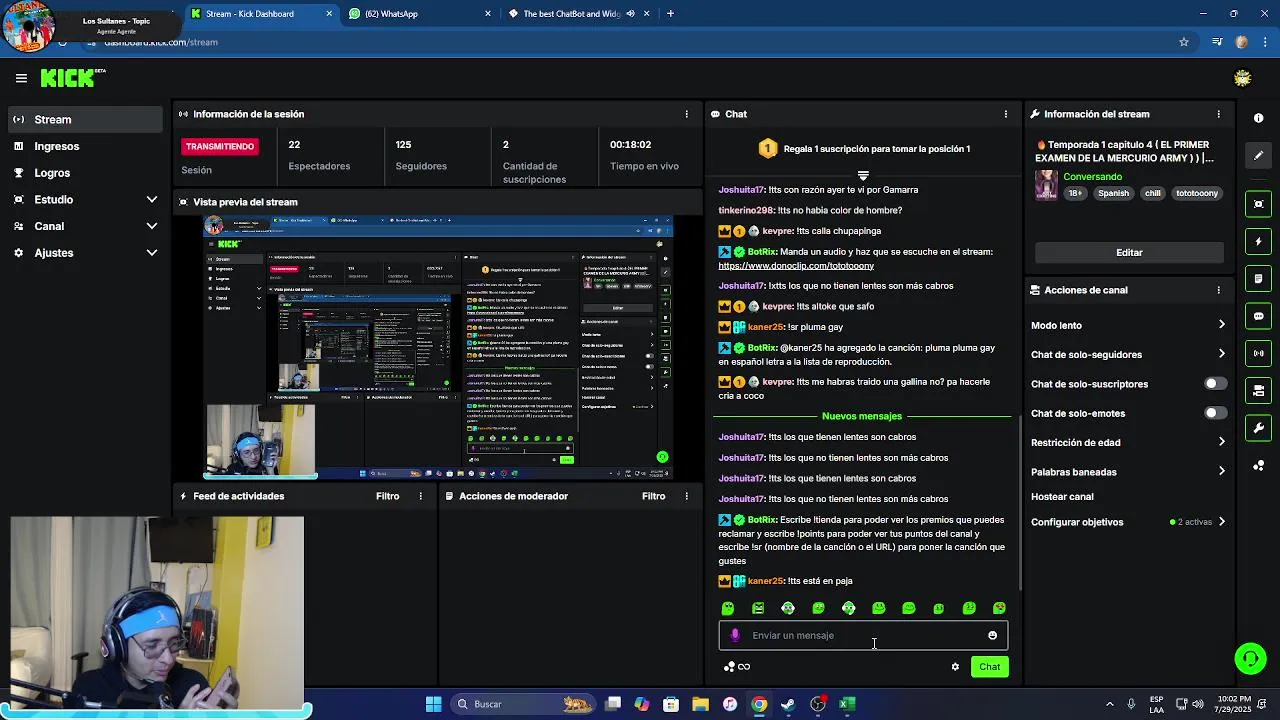The height and width of the screenshot is (720, 1280).
Task: Open the user avatar menu at top right
Action: 1242,78
